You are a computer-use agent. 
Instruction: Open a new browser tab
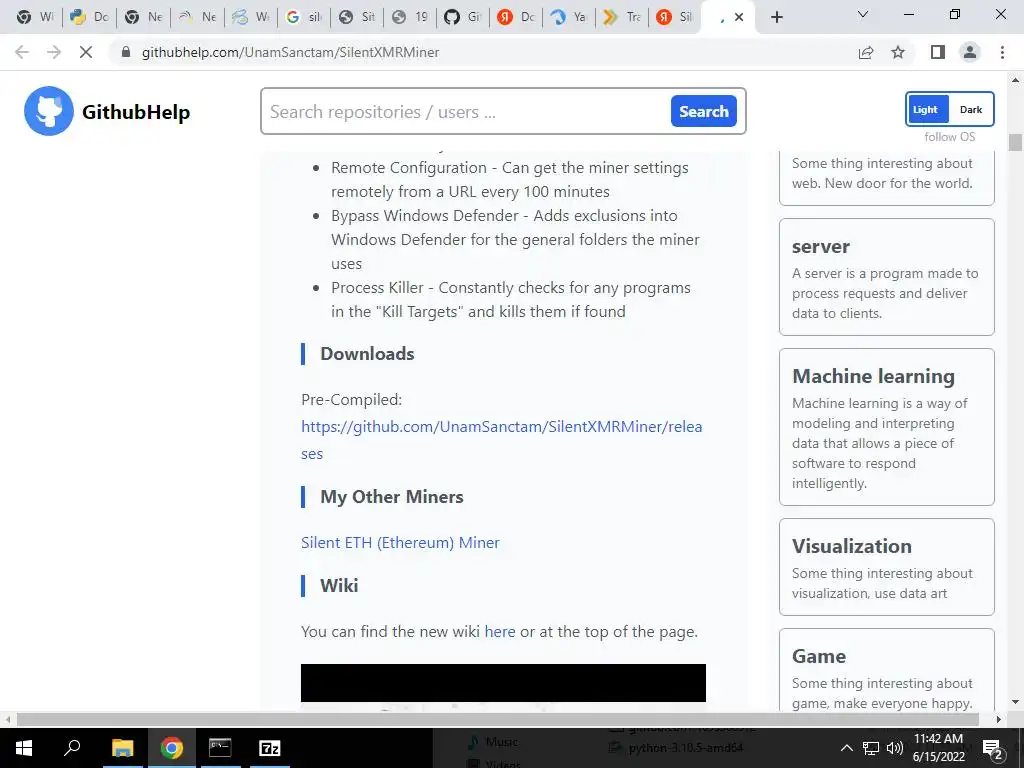(x=776, y=17)
